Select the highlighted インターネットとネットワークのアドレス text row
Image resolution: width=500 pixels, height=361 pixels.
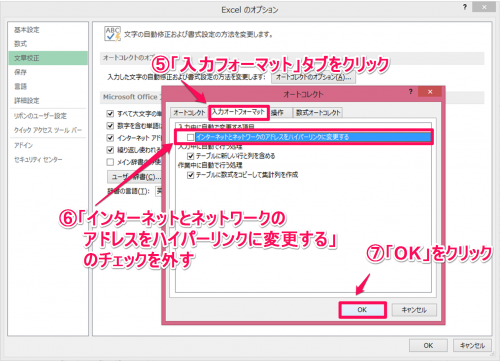click(313, 137)
